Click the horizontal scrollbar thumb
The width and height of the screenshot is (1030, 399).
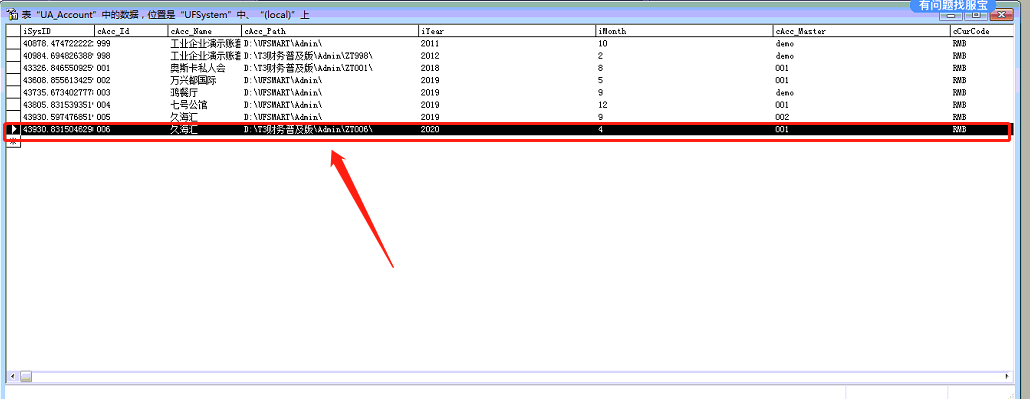coord(25,377)
